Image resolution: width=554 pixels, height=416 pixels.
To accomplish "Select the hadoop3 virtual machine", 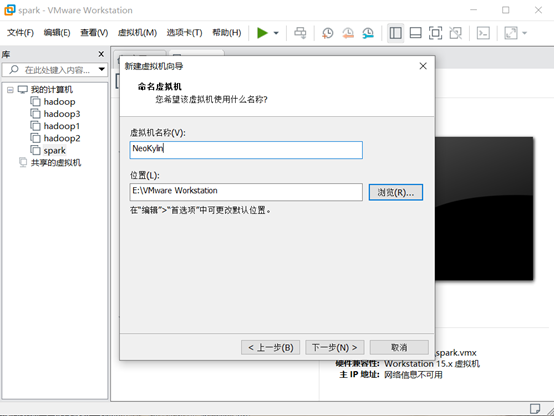I will click(62, 114).
